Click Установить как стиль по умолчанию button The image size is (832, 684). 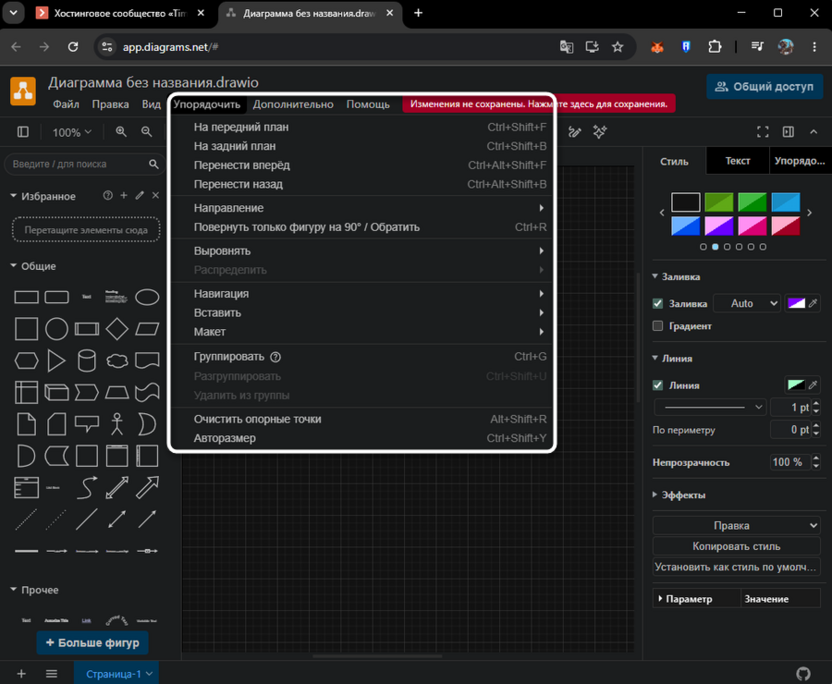736,567
